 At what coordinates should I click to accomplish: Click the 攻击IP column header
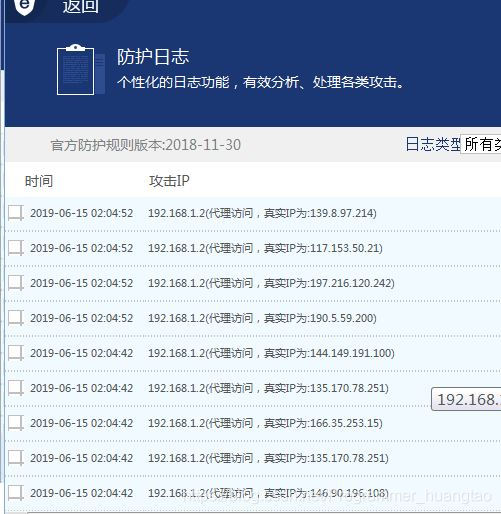click(169, 181)
